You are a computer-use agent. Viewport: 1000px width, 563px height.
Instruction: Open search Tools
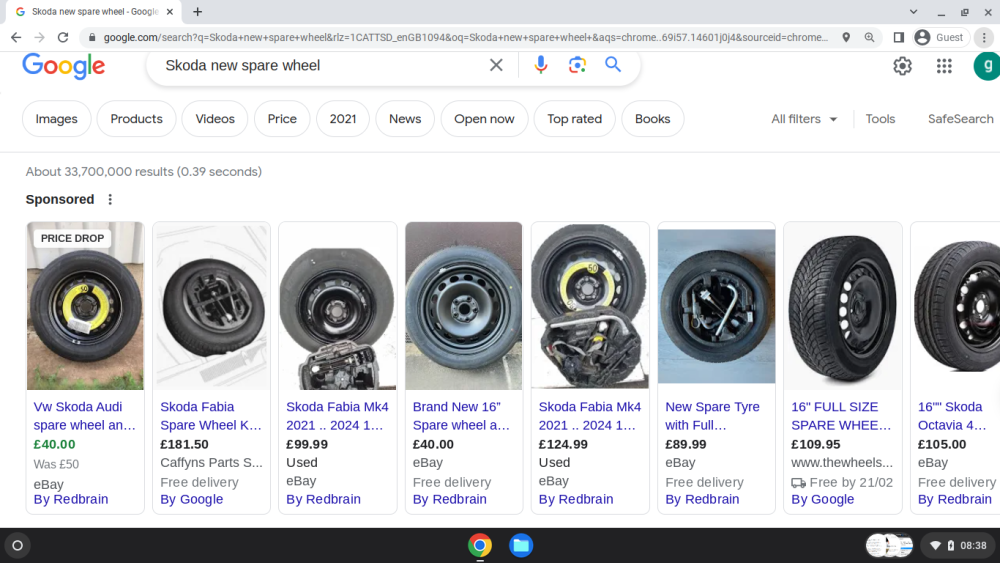click(880, 119)
